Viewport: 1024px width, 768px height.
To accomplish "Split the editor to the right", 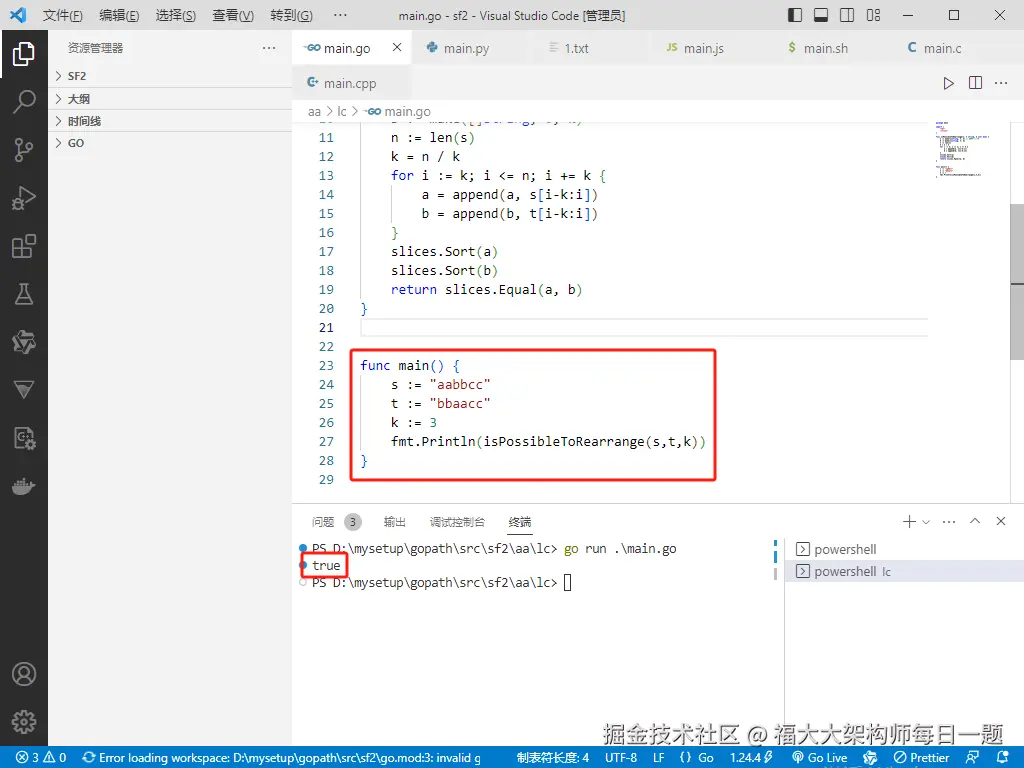I will point(975,83).
